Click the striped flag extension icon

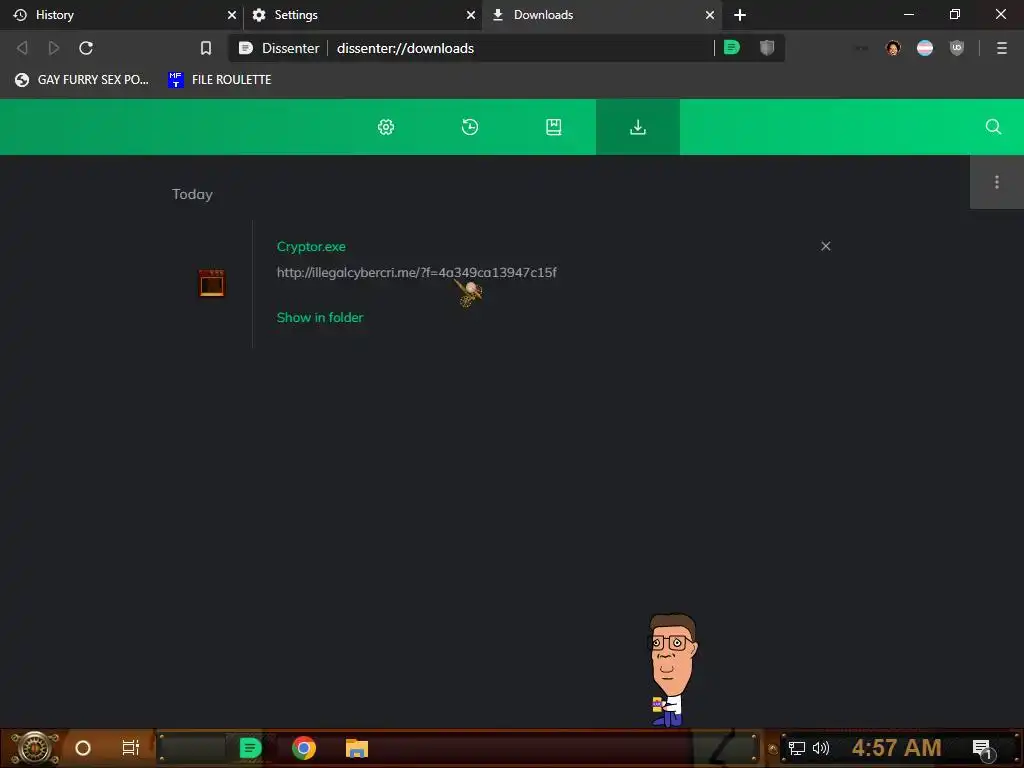pyautogui.click(x=925, y=48)
